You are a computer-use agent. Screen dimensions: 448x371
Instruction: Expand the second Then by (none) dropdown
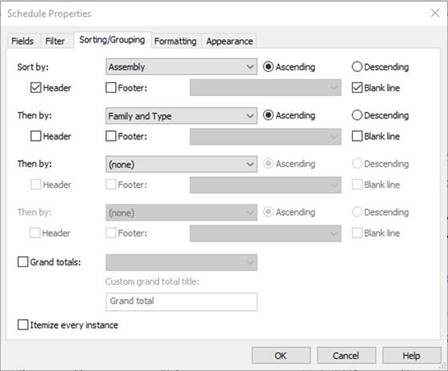pyautogui.click(x=181, y=164)
